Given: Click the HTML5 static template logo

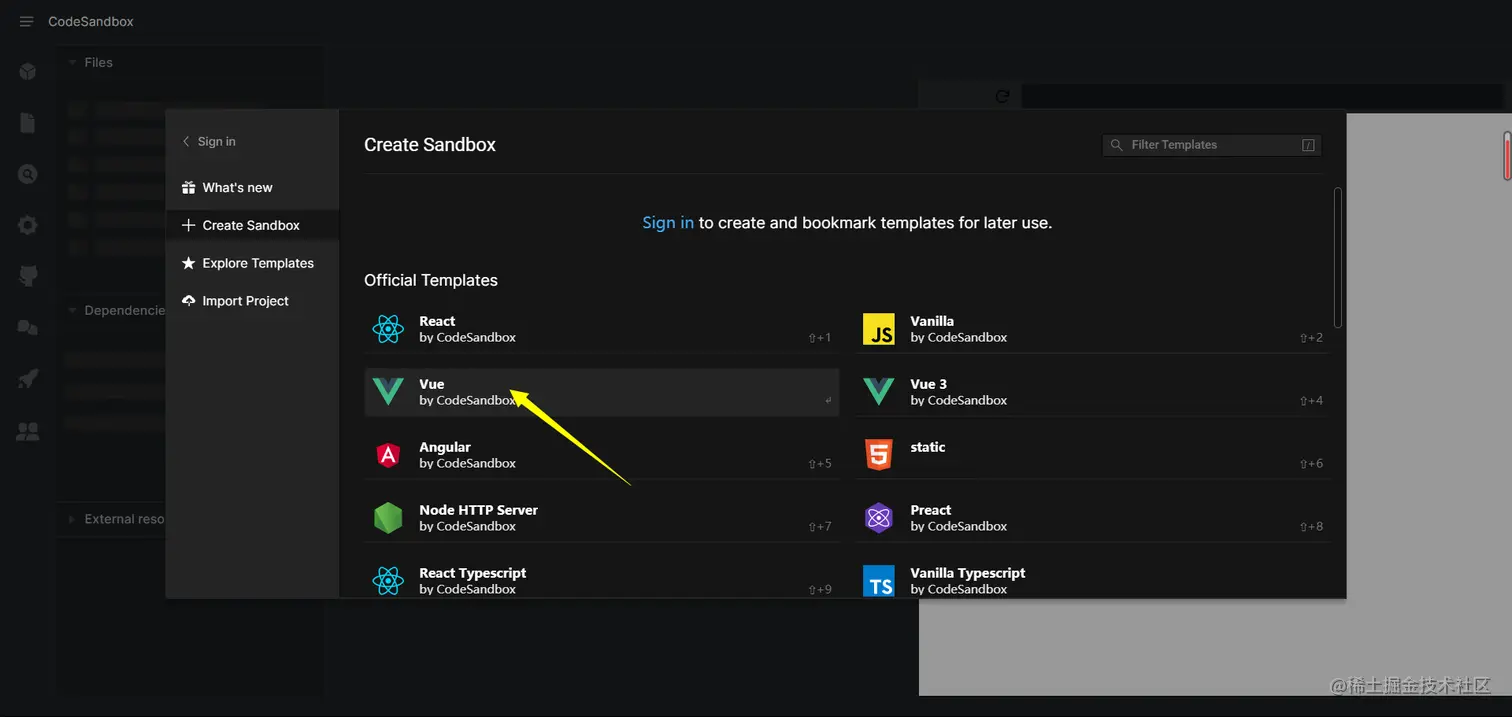Looking at the screenshot, I should [x=879, y=455].
